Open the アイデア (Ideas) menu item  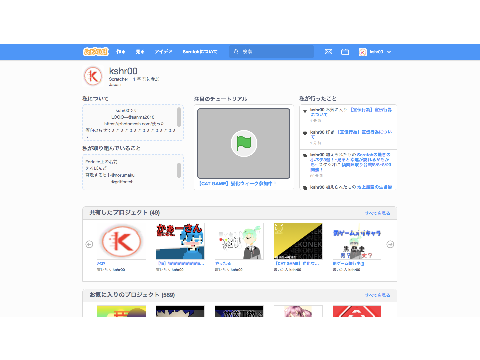coord(163,52)
